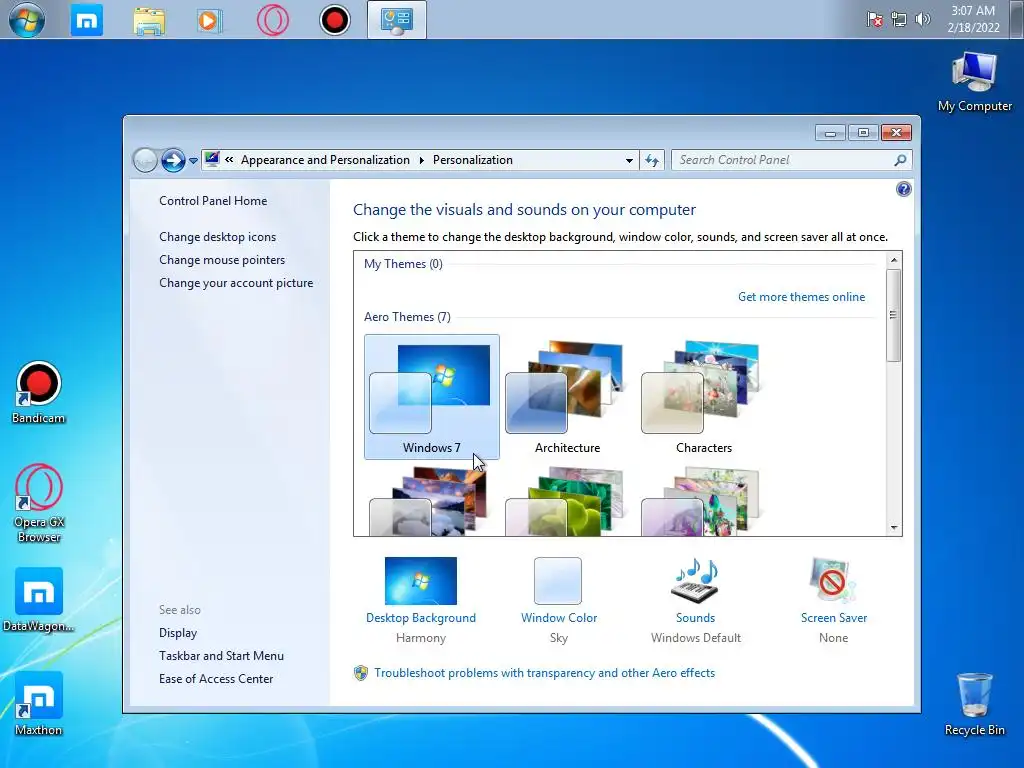1024x768 pixels.
Task: Select the DataWagon desktop icon
Action: click(39, 600)
